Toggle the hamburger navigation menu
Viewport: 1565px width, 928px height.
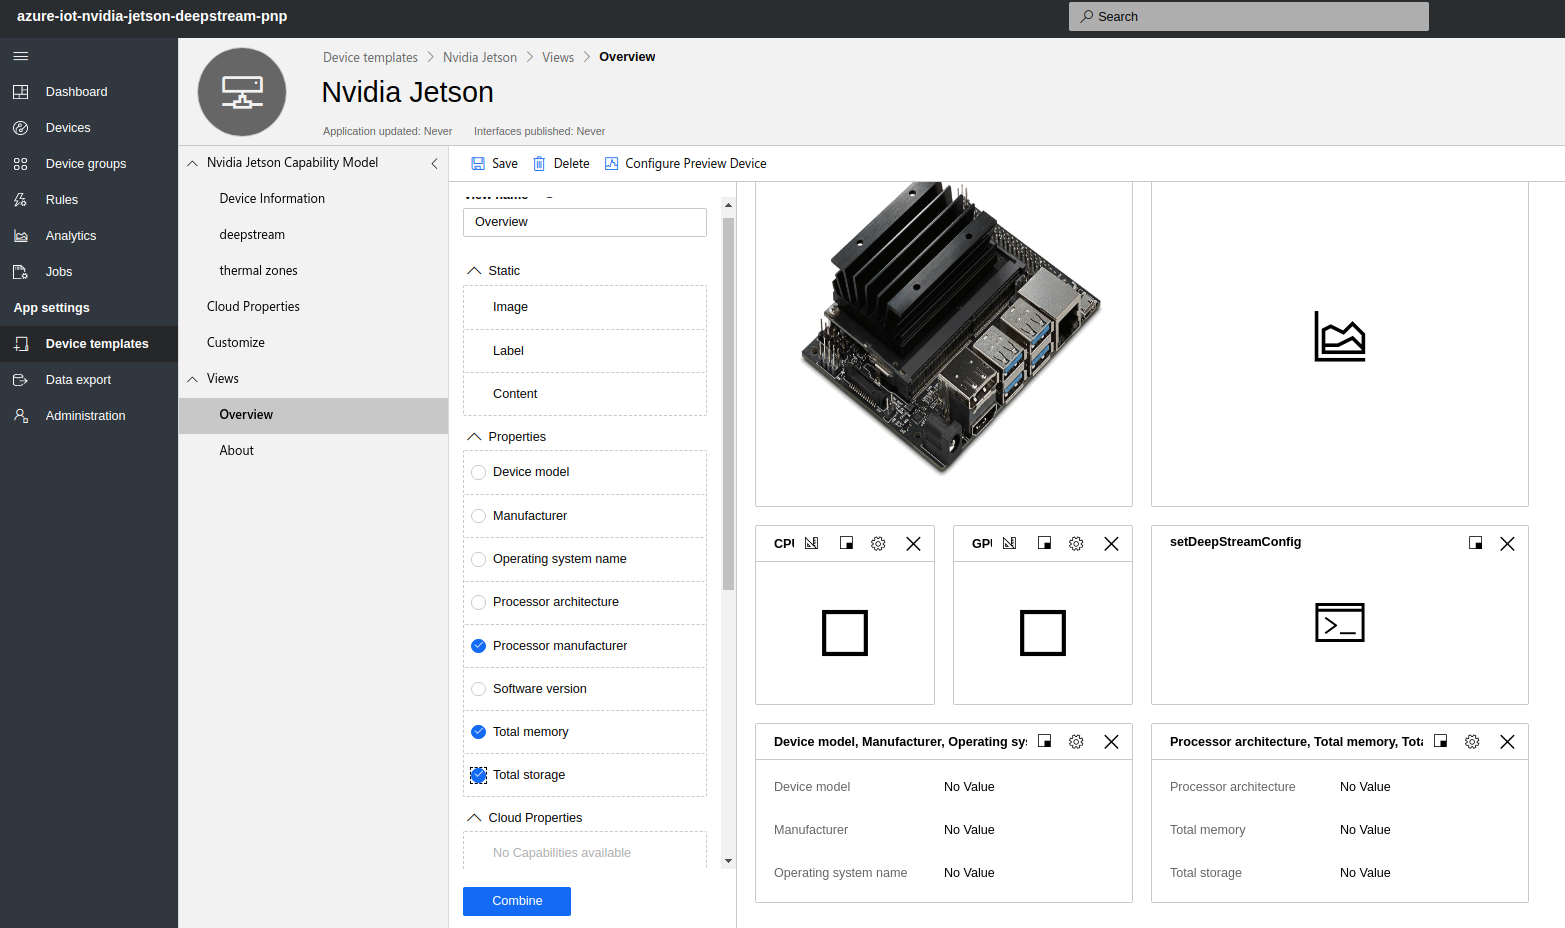point(21,56)
